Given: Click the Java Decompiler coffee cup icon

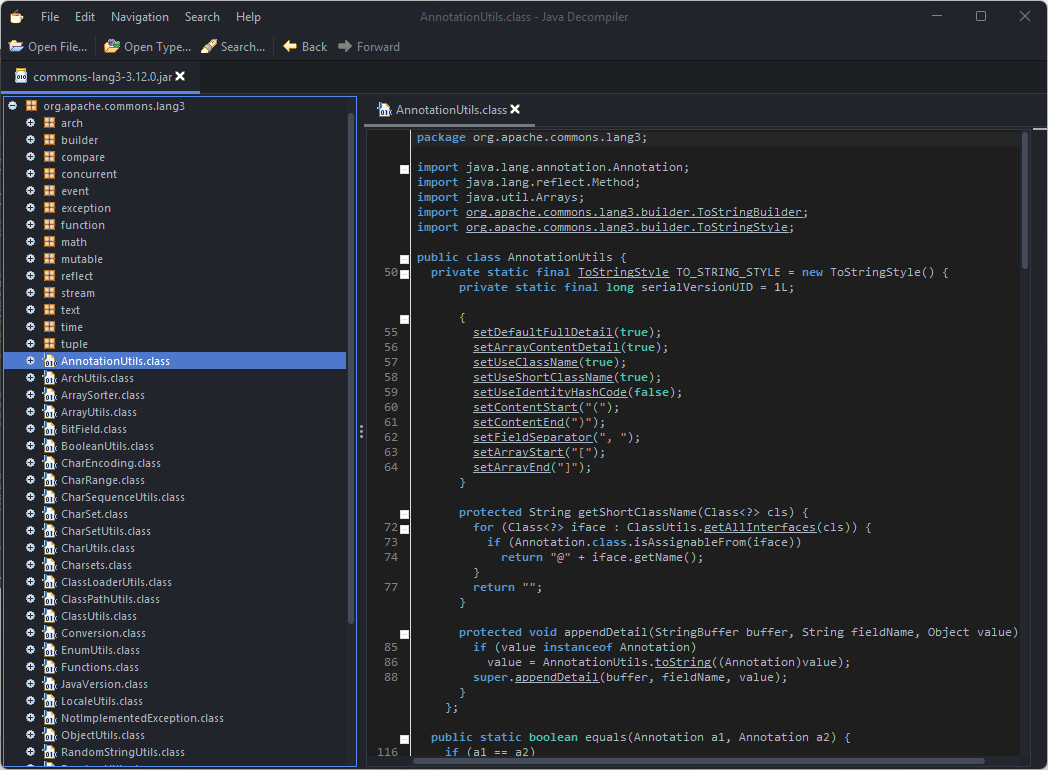Looking at the screenshot, I should (x=16, y=16).
